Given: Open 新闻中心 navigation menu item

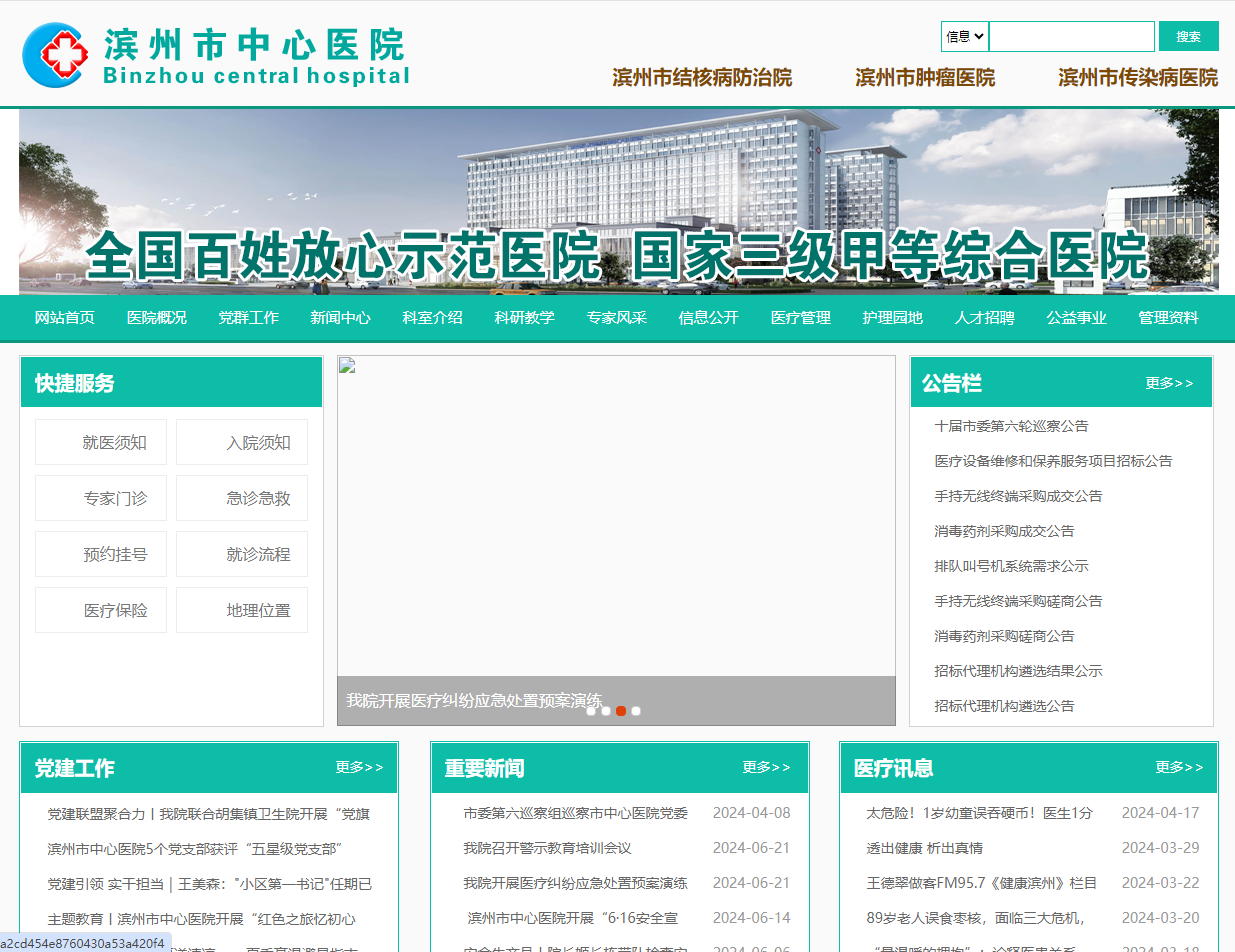Looking at the screenshot, I should [341, 318].
